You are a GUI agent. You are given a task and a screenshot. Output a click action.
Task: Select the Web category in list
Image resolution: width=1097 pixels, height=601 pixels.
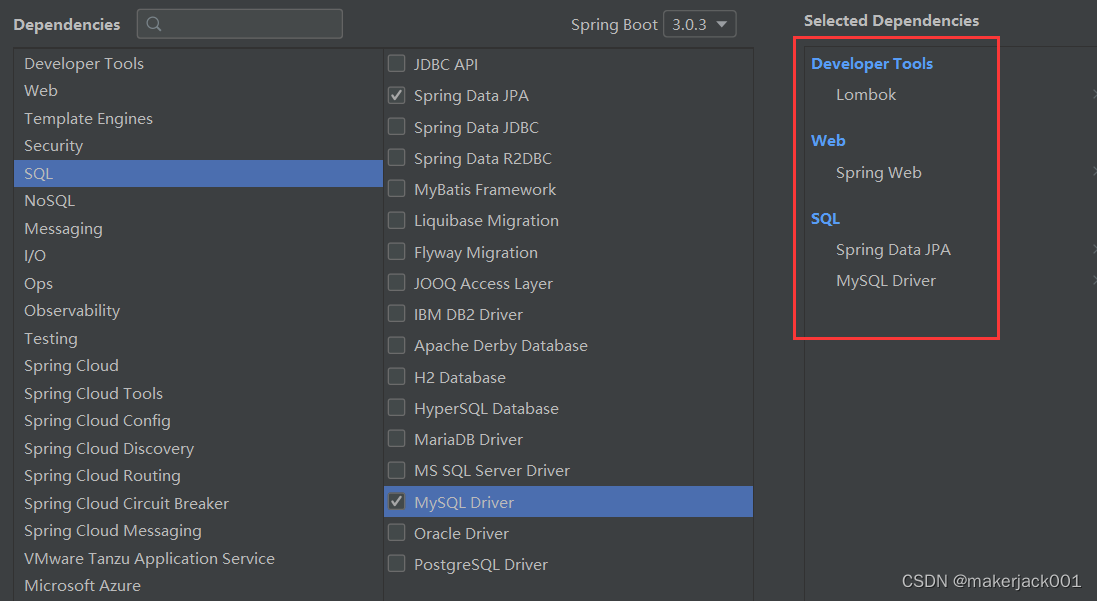tap(41, 90)
